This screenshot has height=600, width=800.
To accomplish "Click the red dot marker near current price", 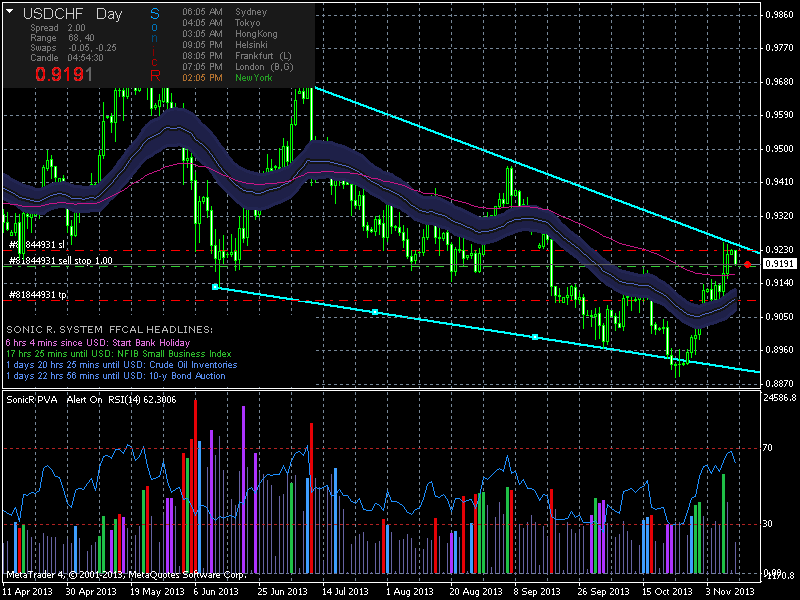I will pos(748,264).
